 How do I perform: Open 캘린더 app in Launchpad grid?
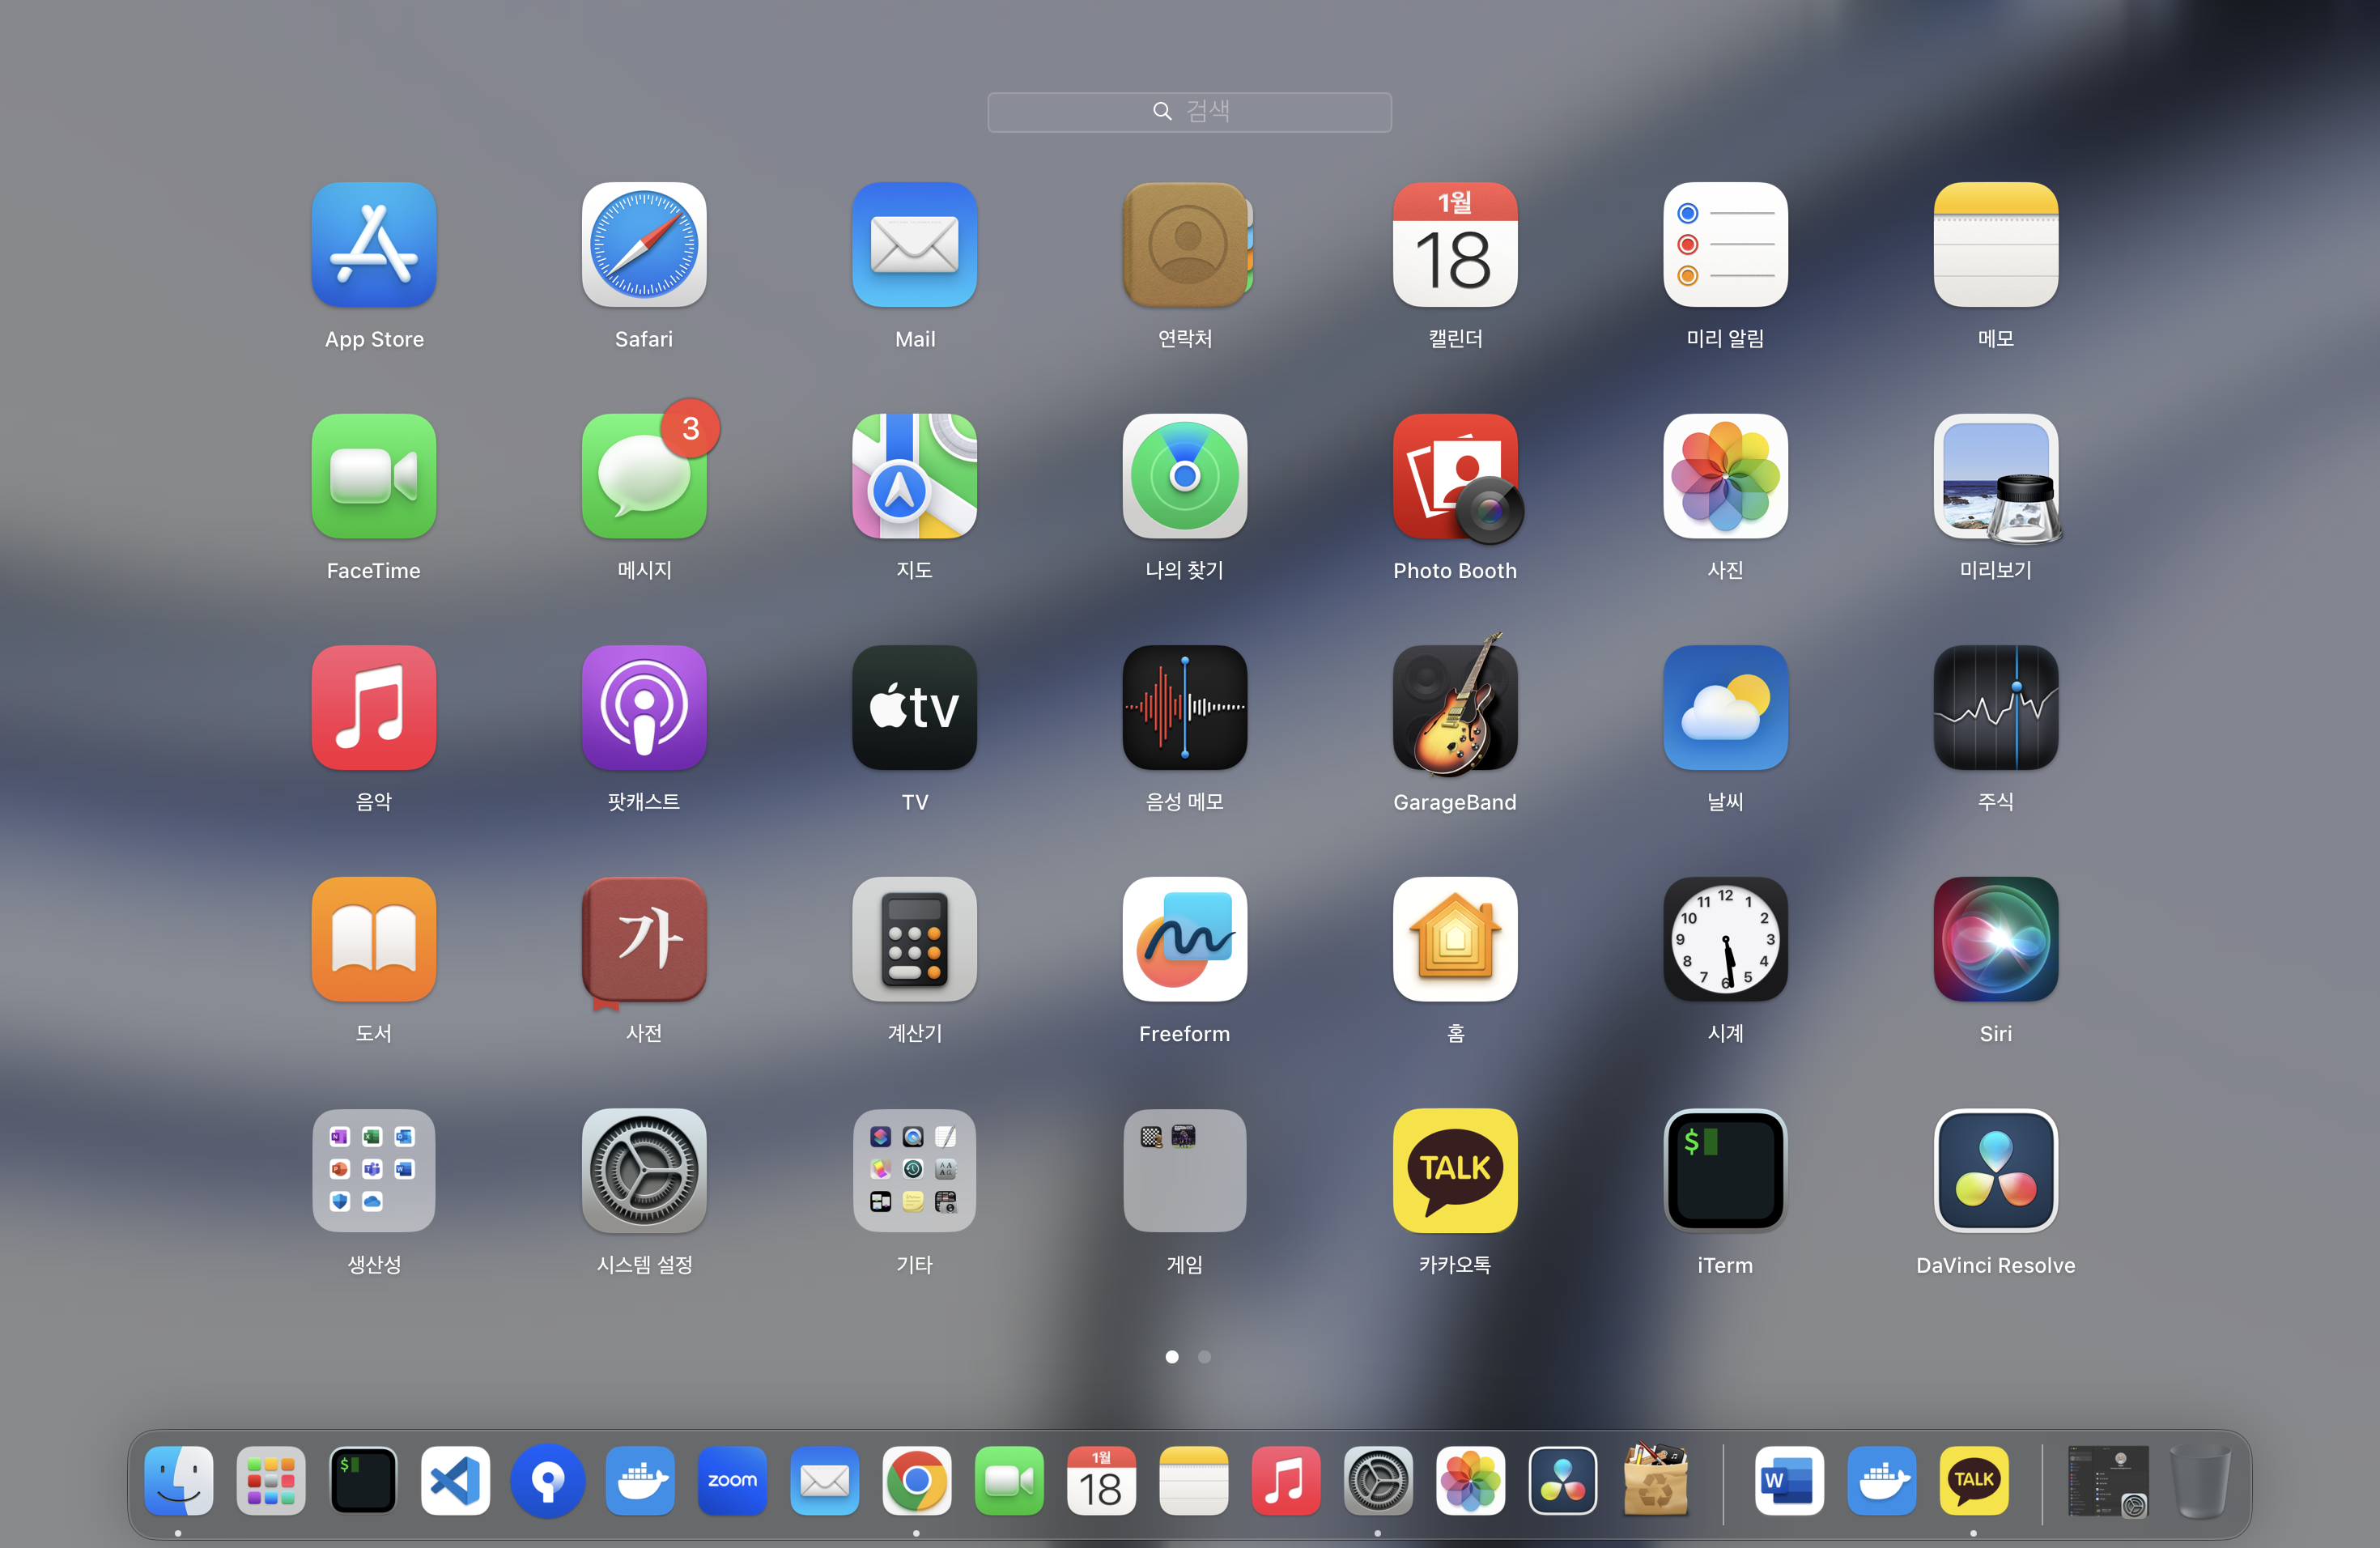[x=1455, y=244]
